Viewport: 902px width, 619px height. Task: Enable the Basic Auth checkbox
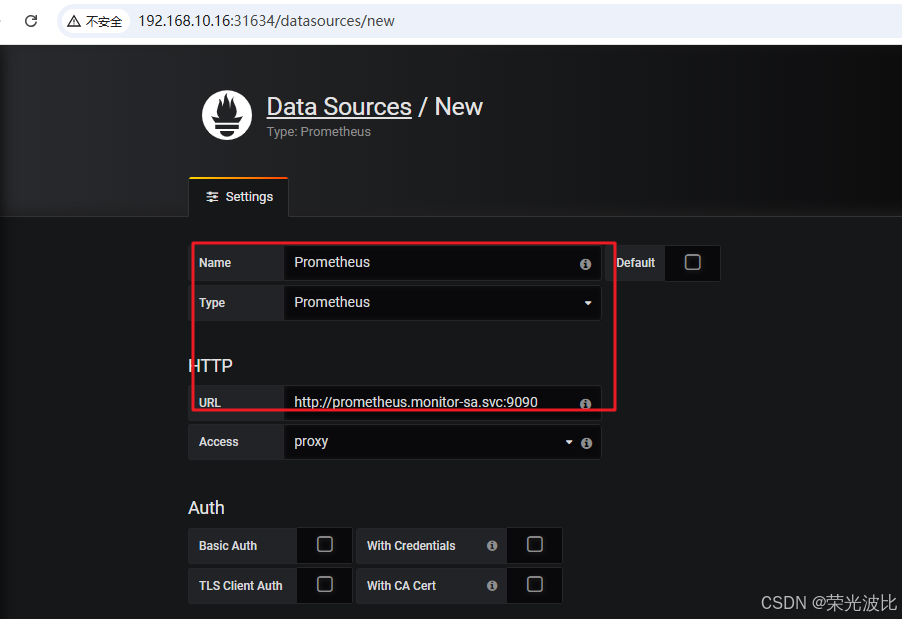click(x=324, y=544)
